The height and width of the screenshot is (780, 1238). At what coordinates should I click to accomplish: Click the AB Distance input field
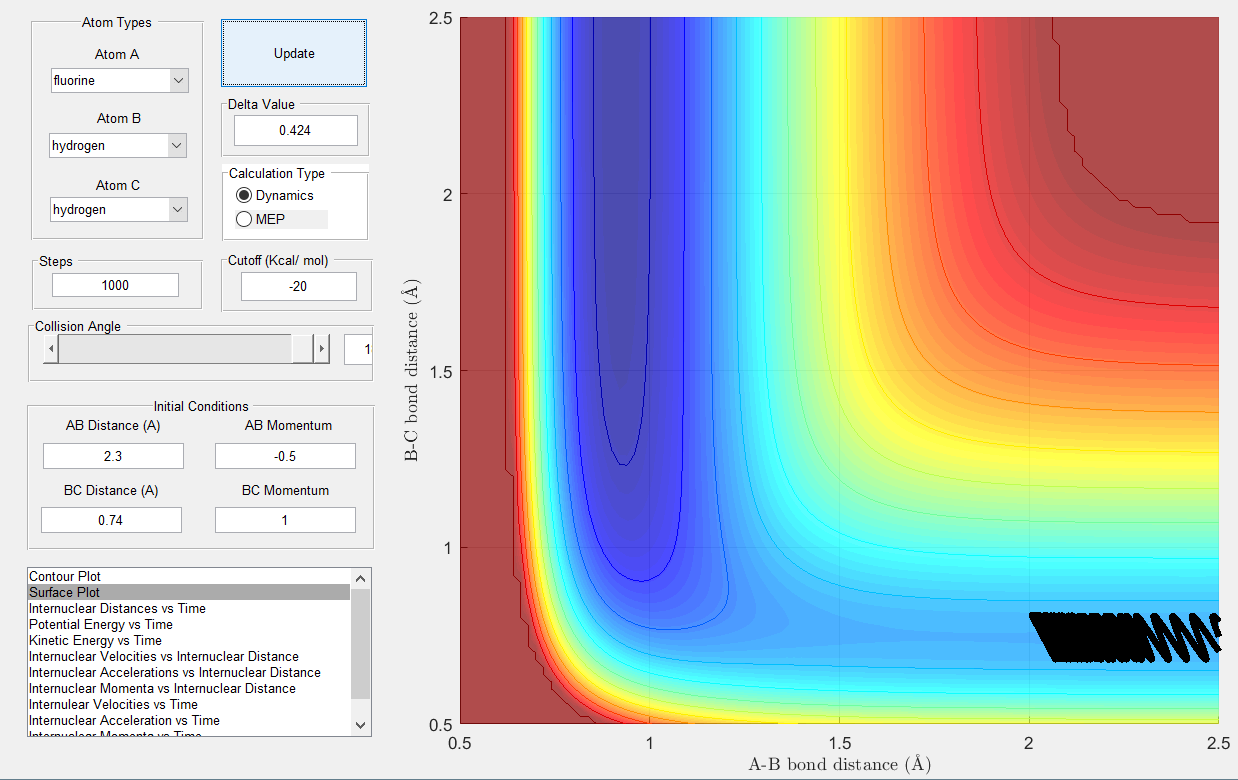click(113, 456)
